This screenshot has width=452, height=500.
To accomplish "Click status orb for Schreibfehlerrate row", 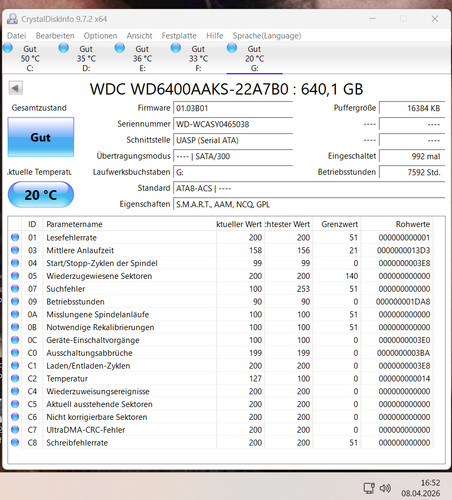I will 15,442.
